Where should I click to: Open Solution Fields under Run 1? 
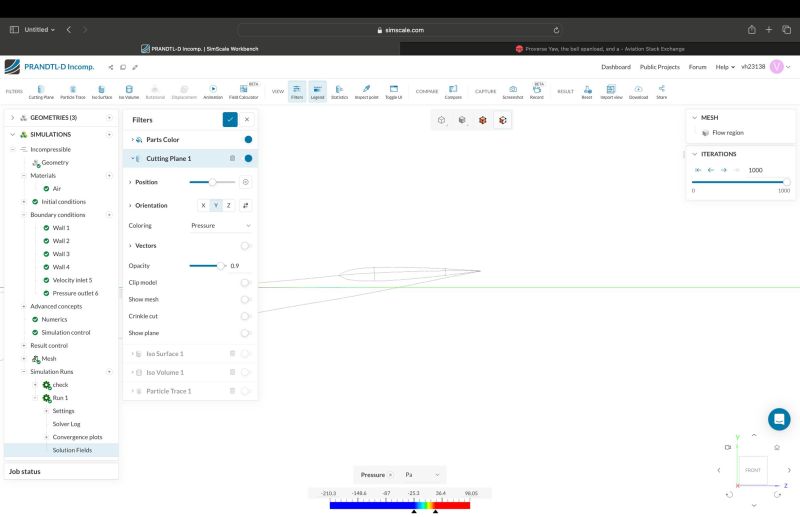72,450
